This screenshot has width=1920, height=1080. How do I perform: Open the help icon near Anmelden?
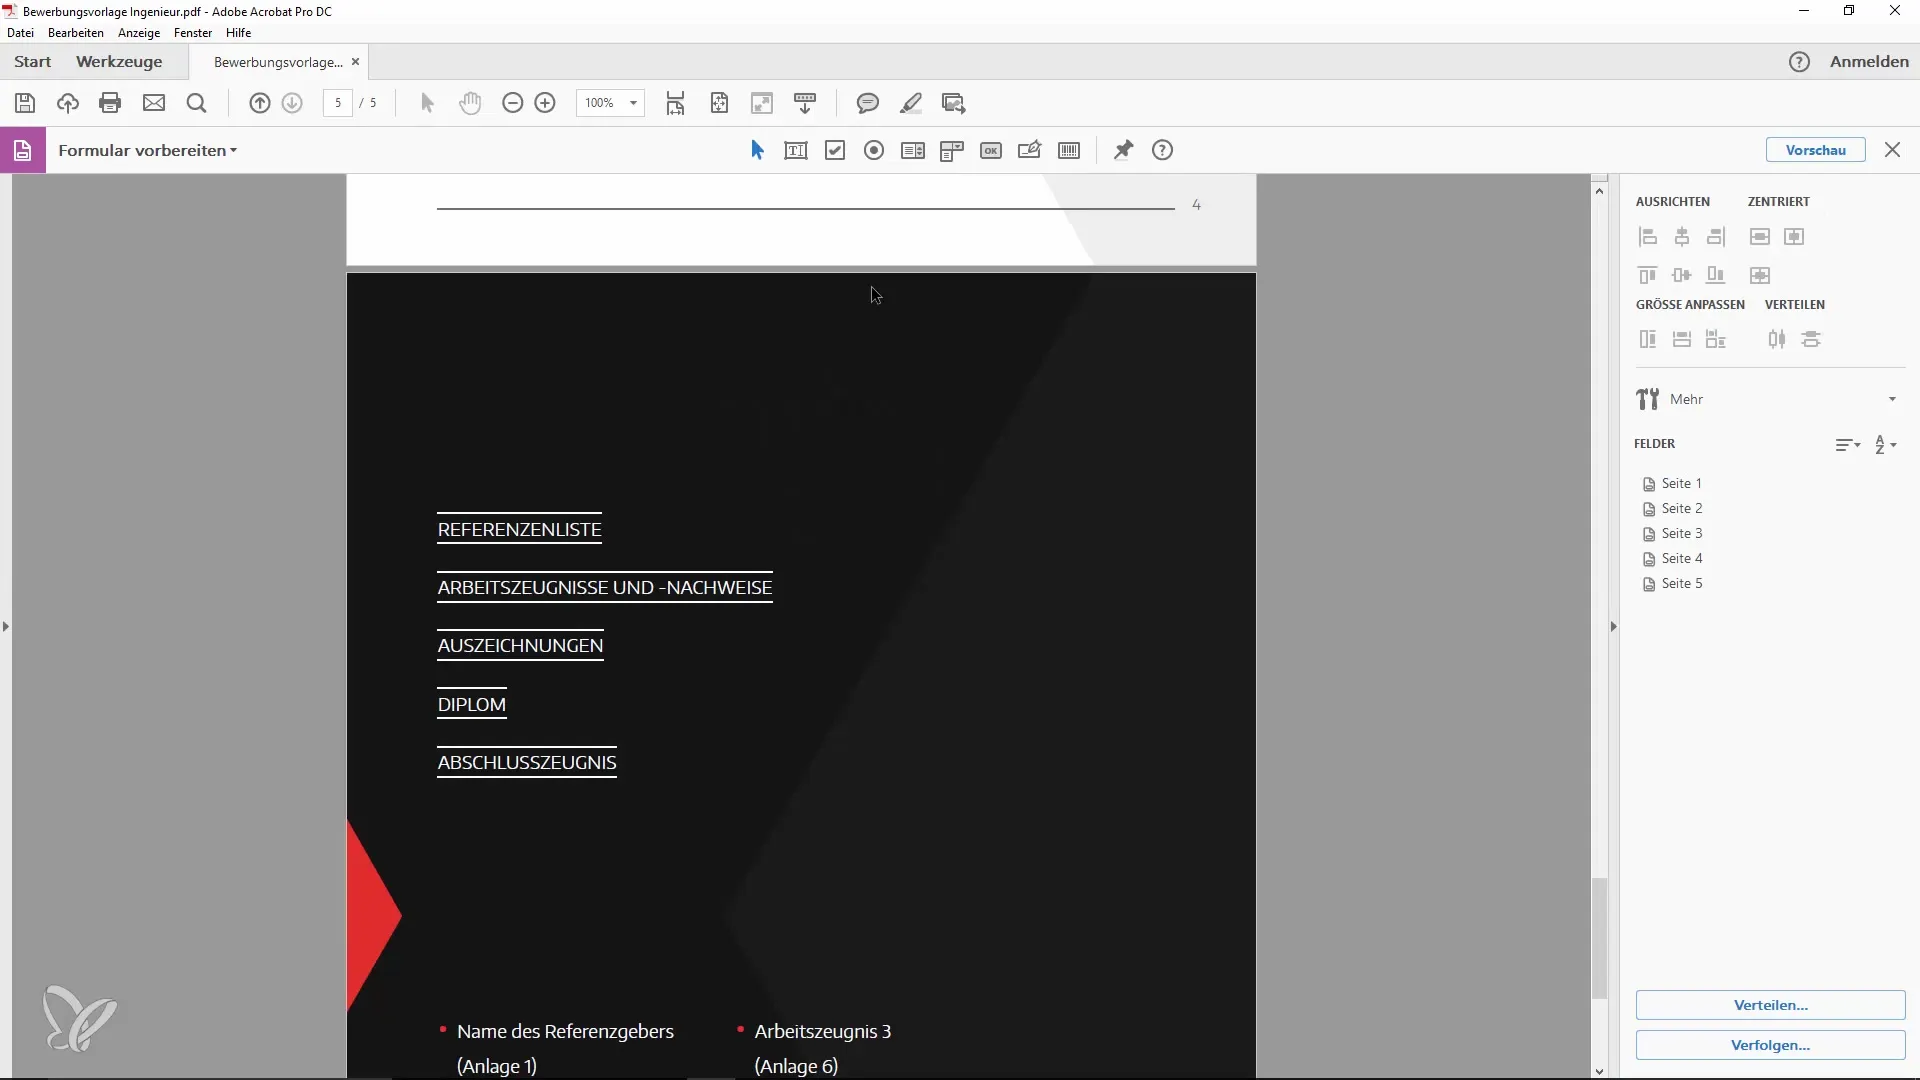pos(1799,62)
